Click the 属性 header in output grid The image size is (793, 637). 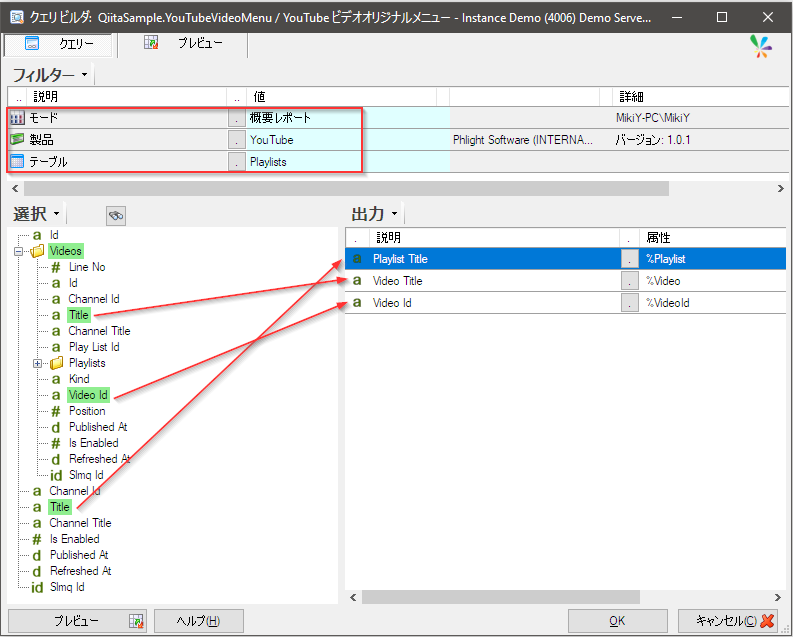pyautogui.click(x=713, y=237)
